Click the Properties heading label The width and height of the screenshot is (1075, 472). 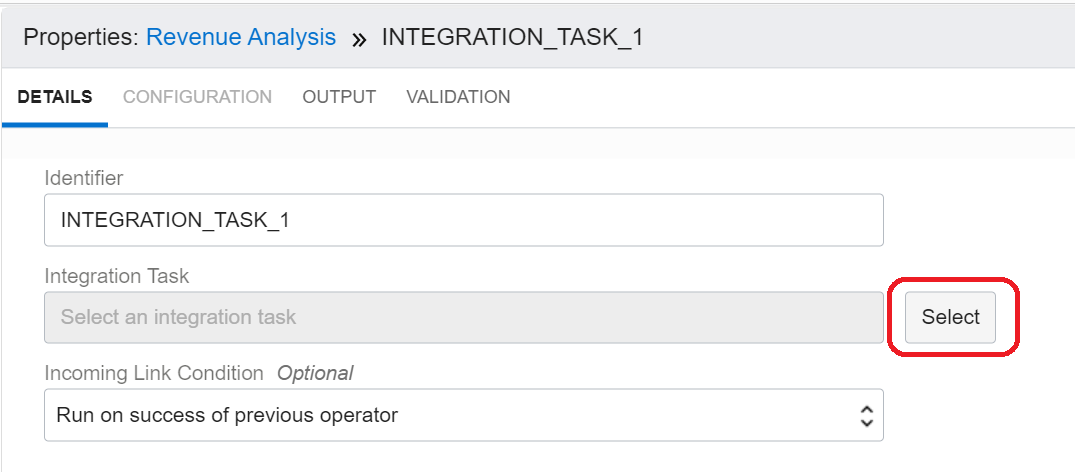[x=81, y=38]
